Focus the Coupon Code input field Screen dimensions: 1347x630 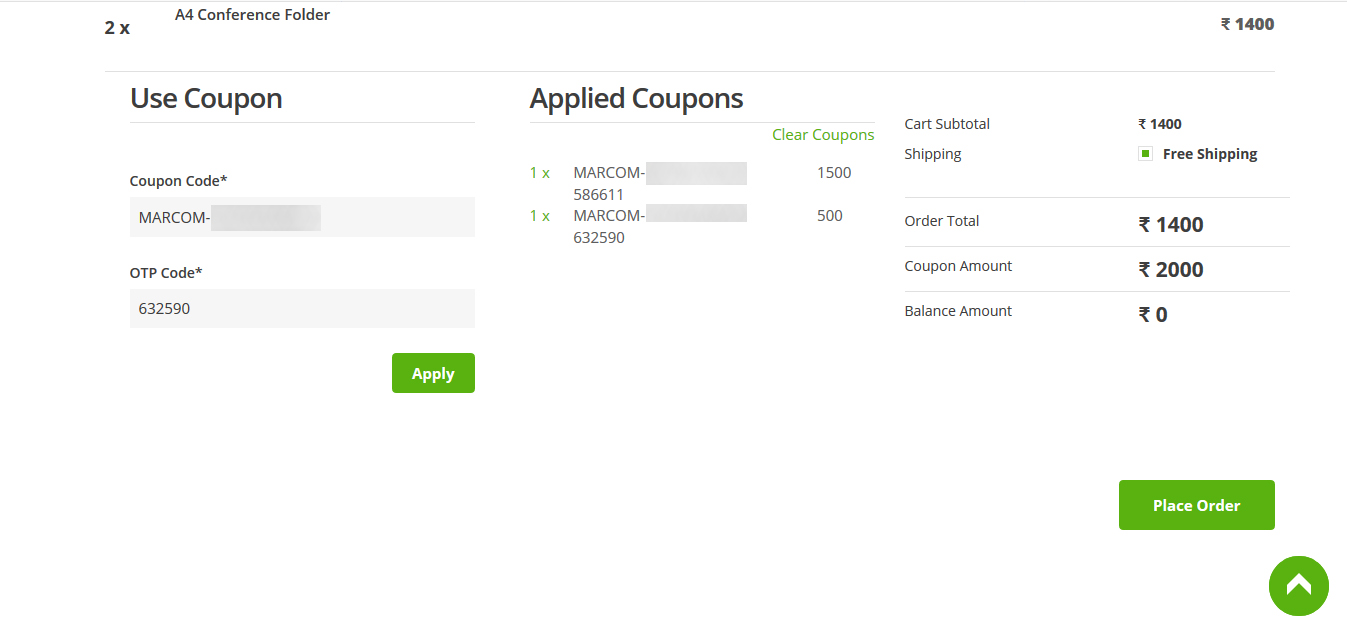302,217
